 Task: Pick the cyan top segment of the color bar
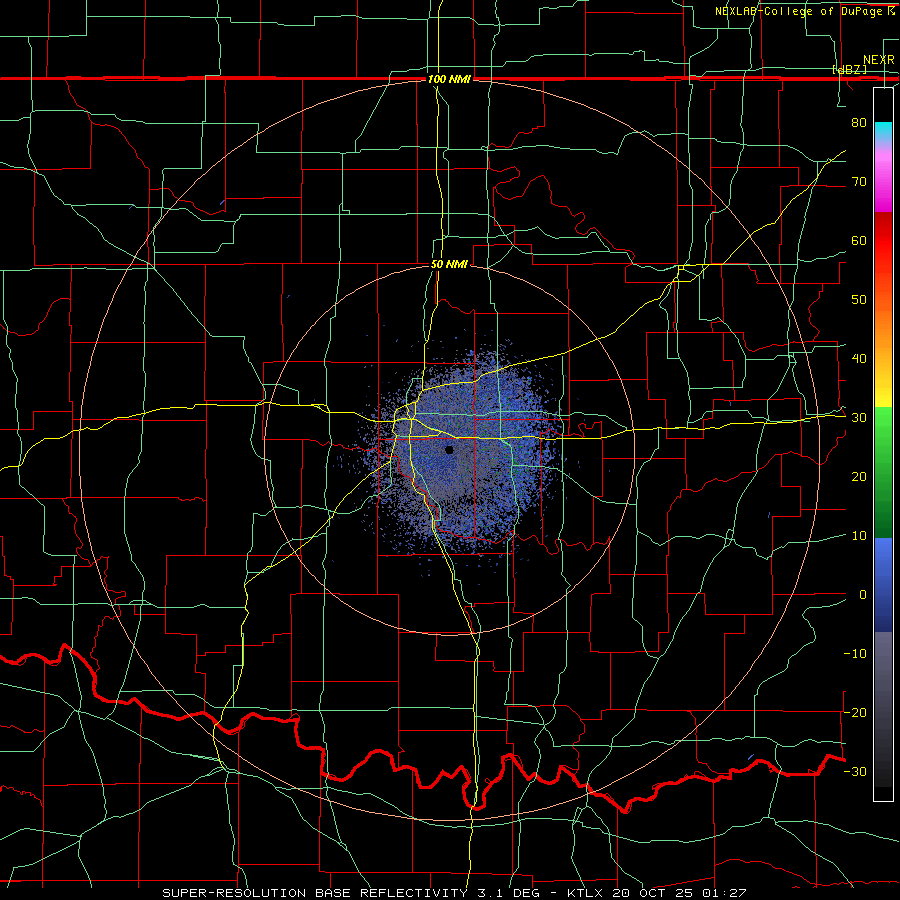[883, 132]
